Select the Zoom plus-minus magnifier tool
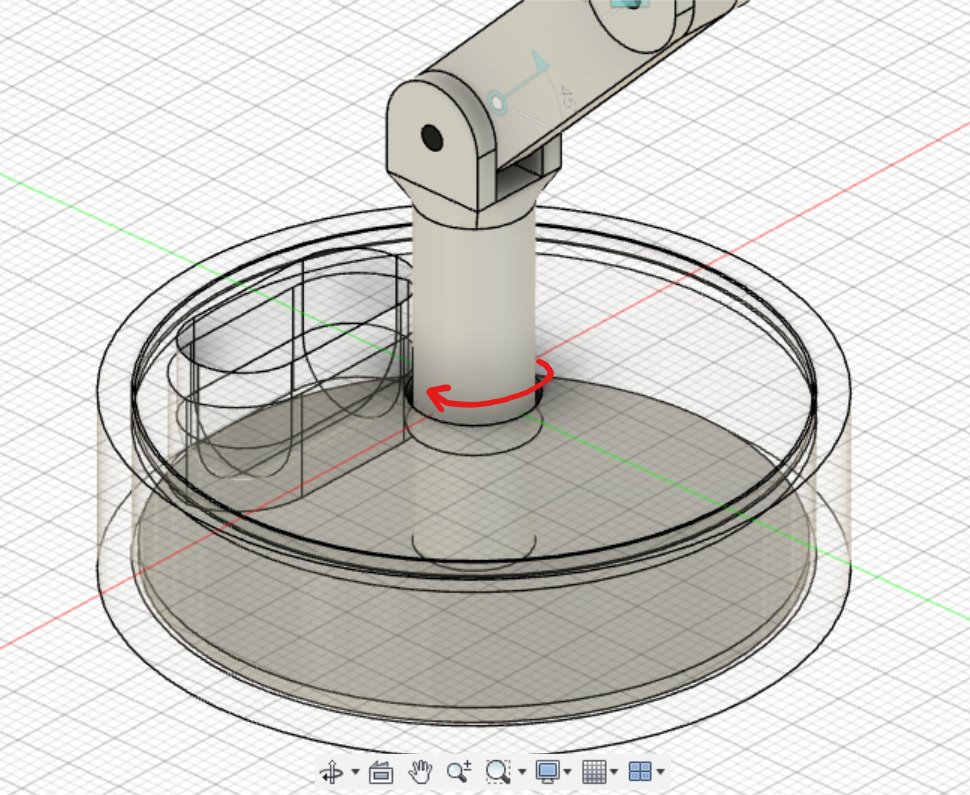This screenshot has width=970, height=795. pyautogui.click(x=459, y=772)
